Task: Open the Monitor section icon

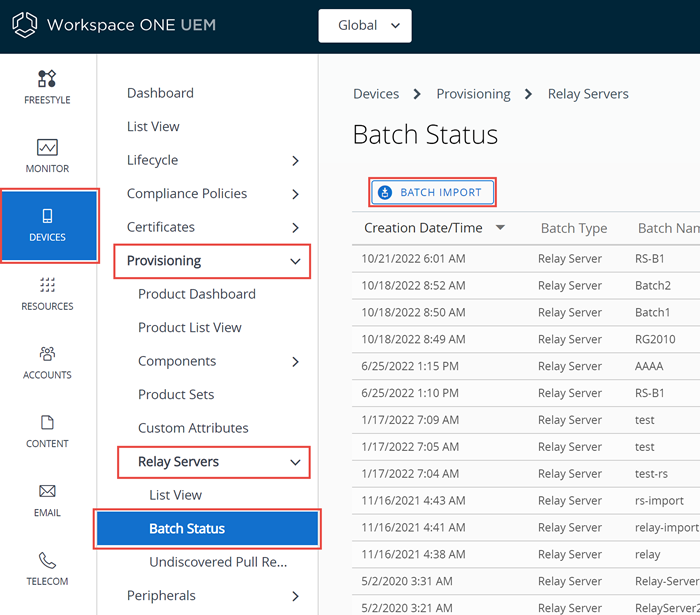Action: [x=47, y=147]
